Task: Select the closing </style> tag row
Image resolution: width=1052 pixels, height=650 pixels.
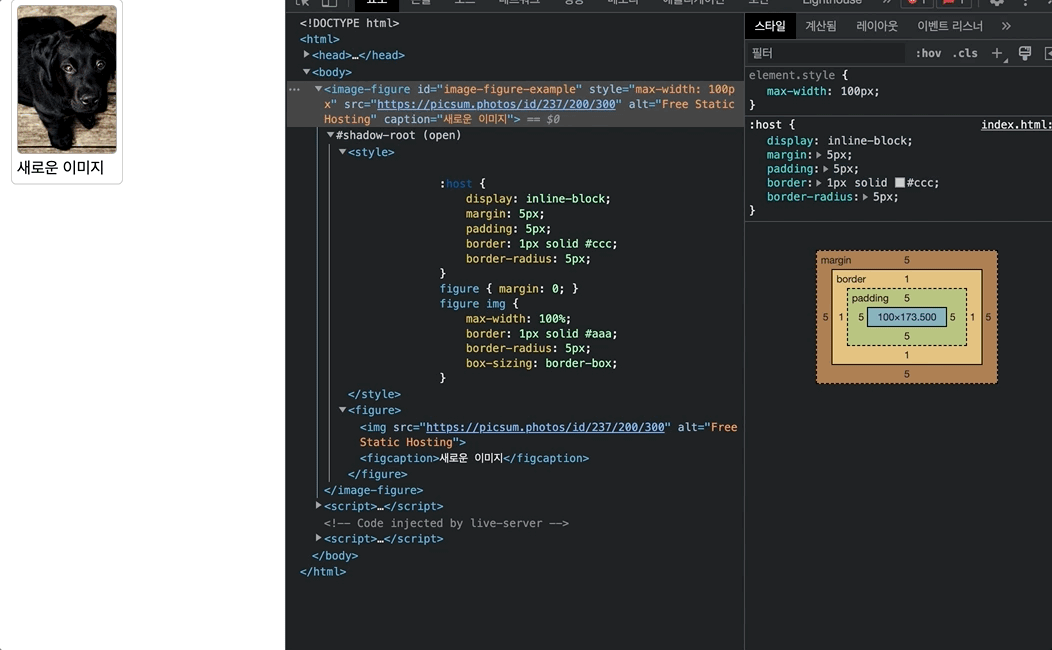Action: coord(374,394)
